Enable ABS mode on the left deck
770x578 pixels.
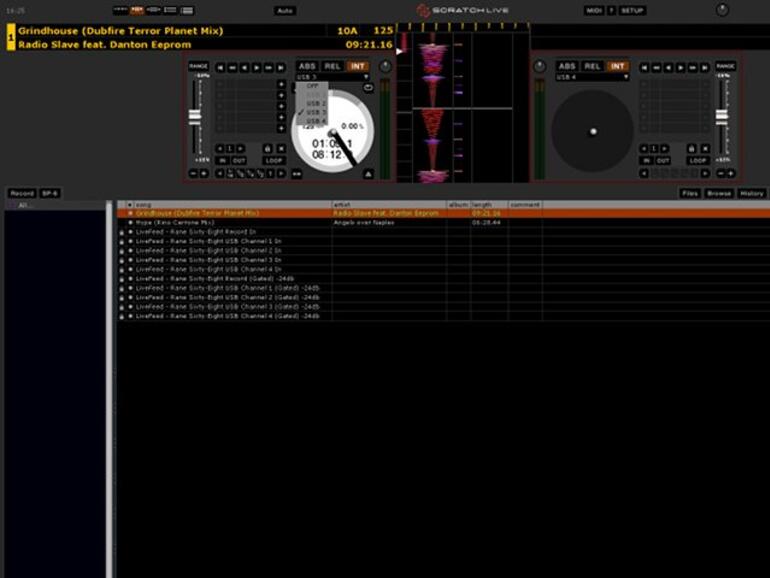[x=308, y=67]
